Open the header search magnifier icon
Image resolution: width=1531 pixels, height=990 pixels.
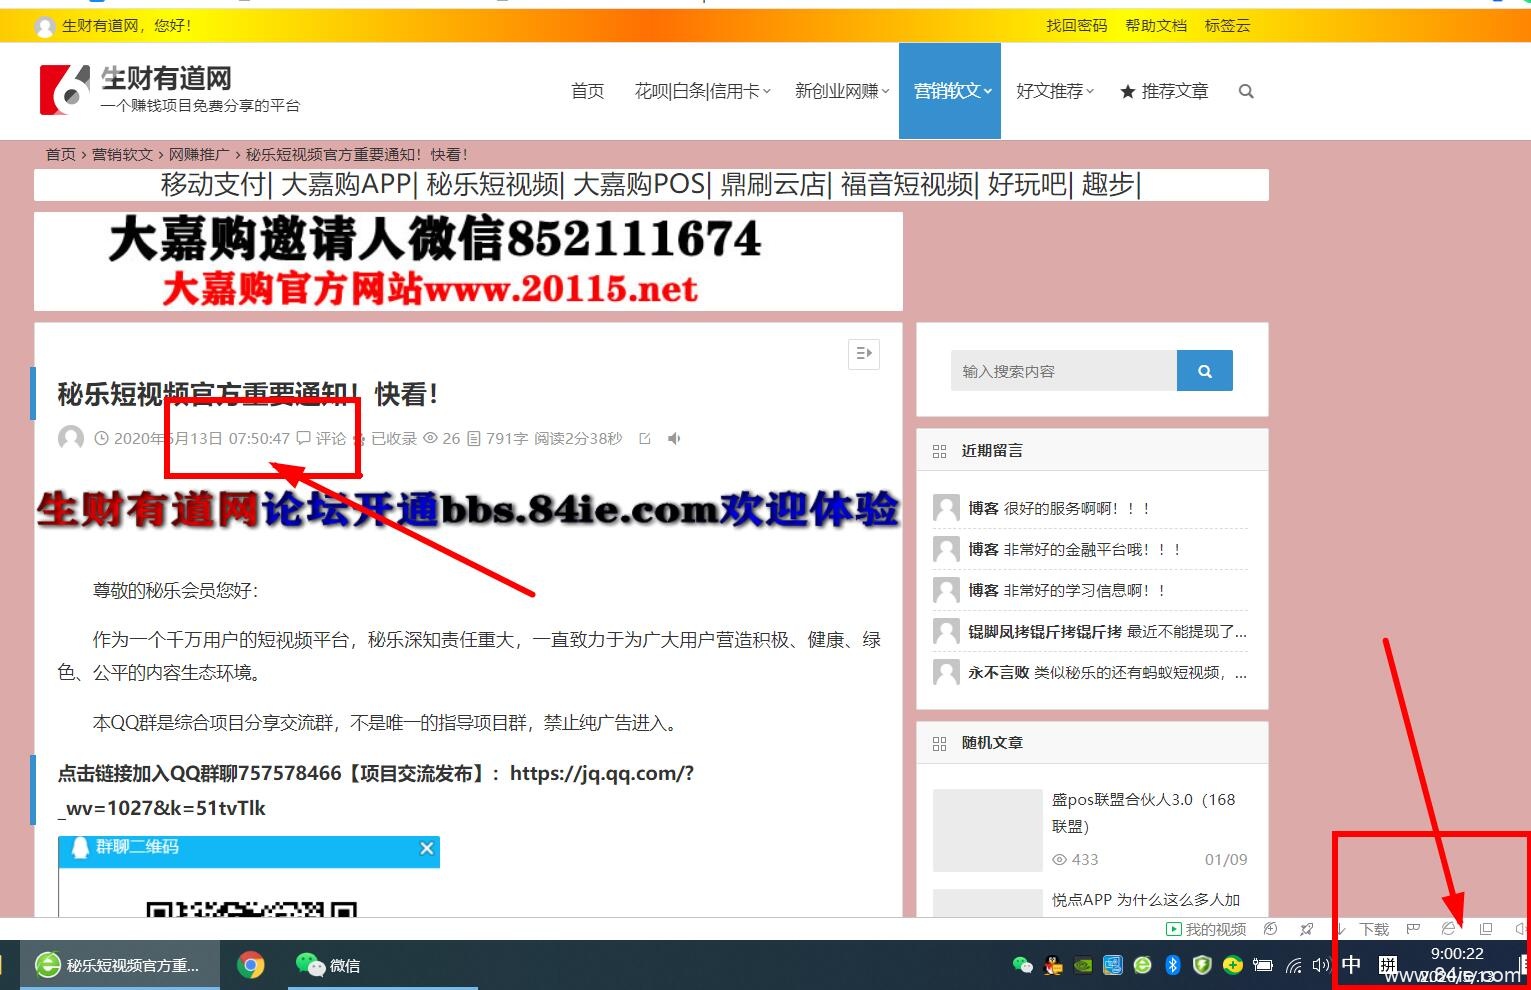1246,91
